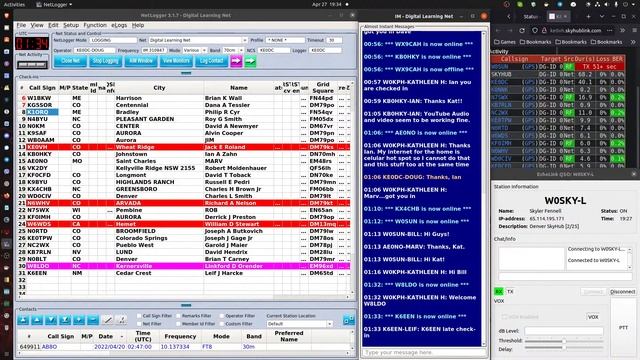Click the browser reload icon
This screenshot has width=640, height=360.
tap(522, 30)
